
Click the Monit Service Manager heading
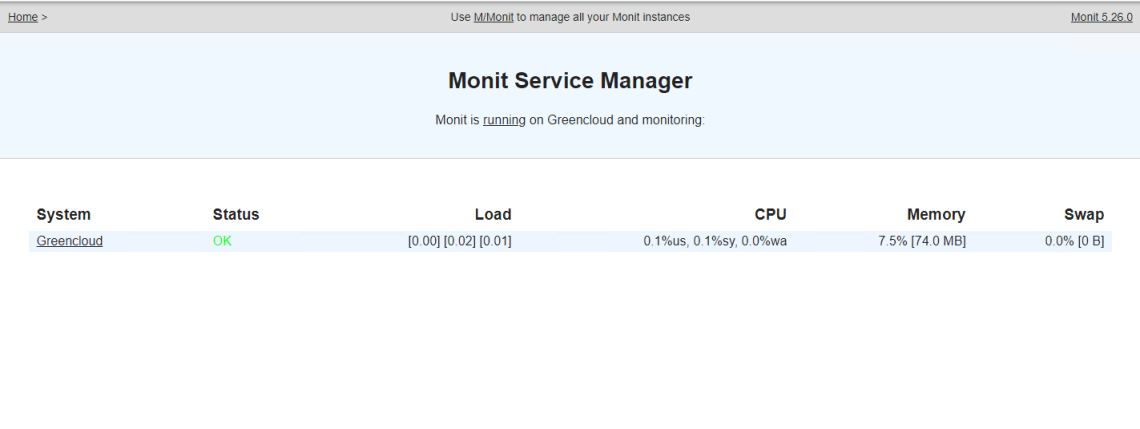(570, 81)
